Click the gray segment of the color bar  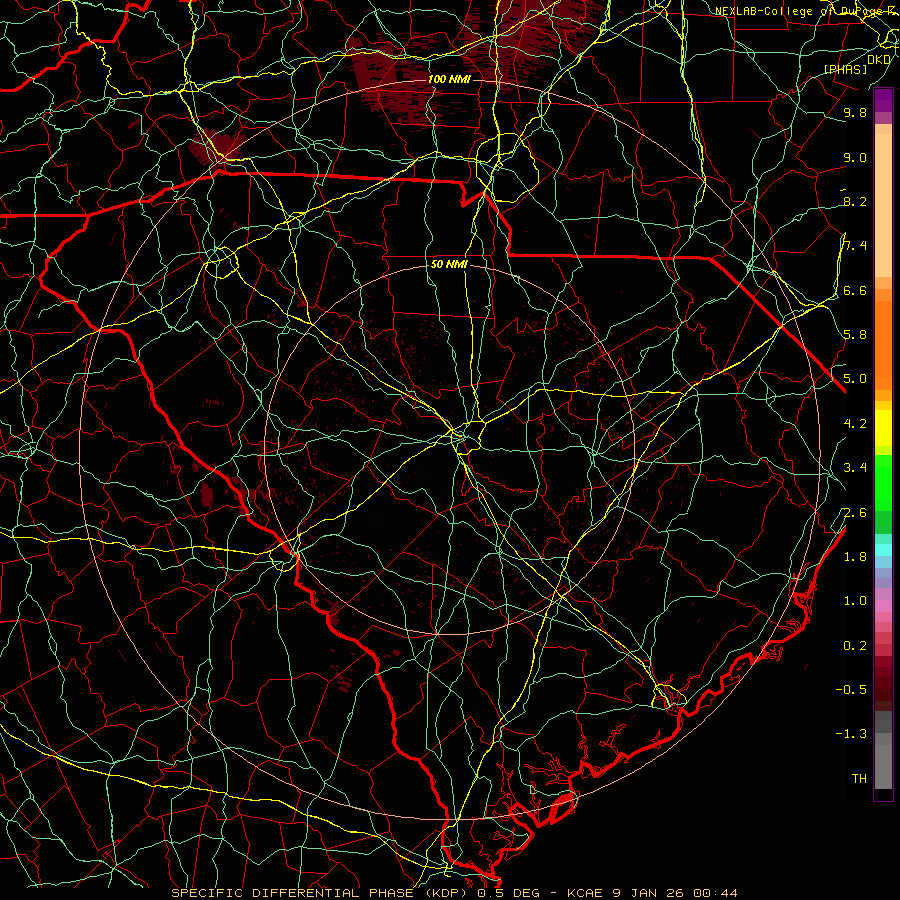(x=883, y=751)
